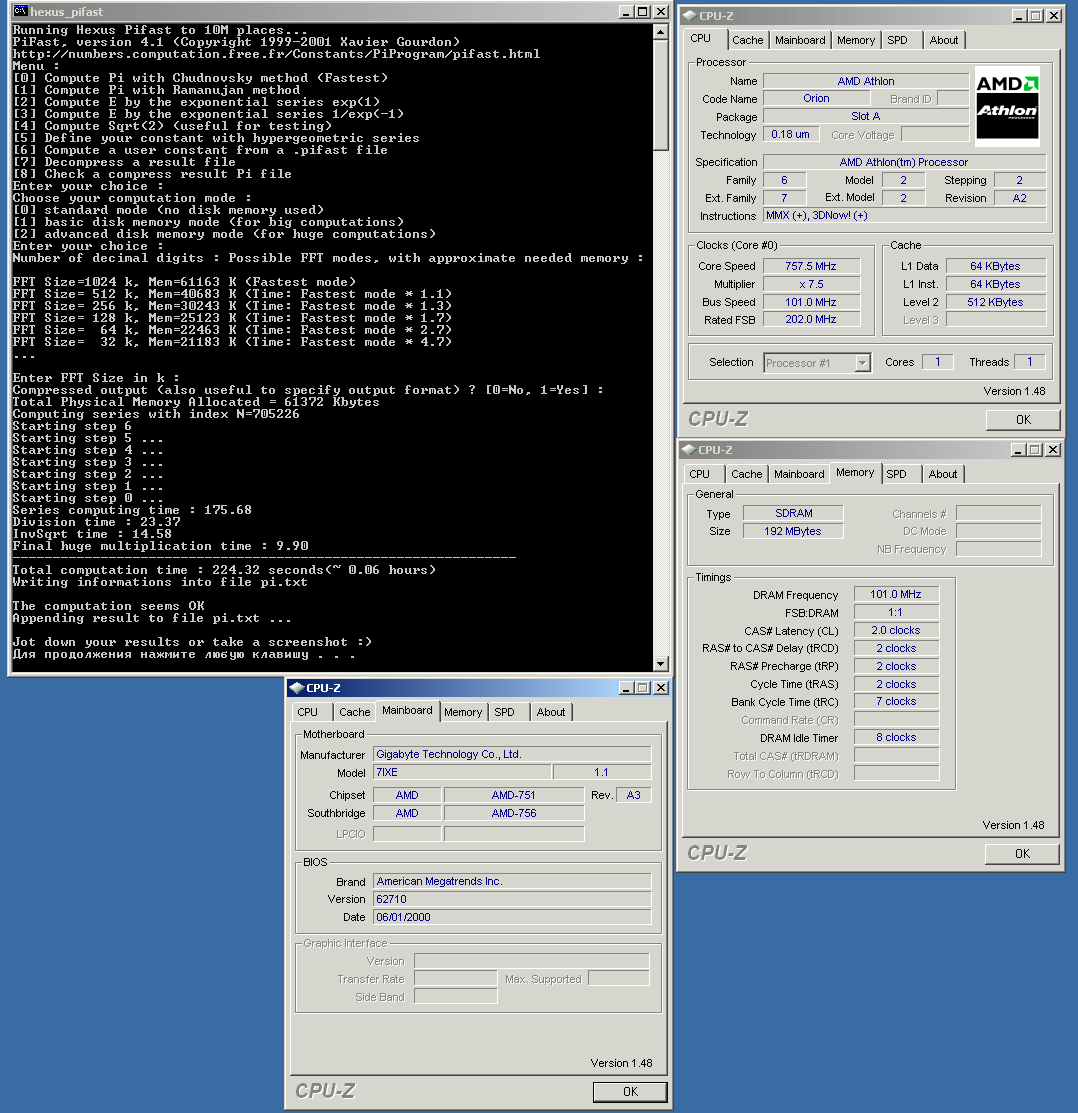
Task: Click the console scrollbar down arrow
Action: (x=660, y=664)
